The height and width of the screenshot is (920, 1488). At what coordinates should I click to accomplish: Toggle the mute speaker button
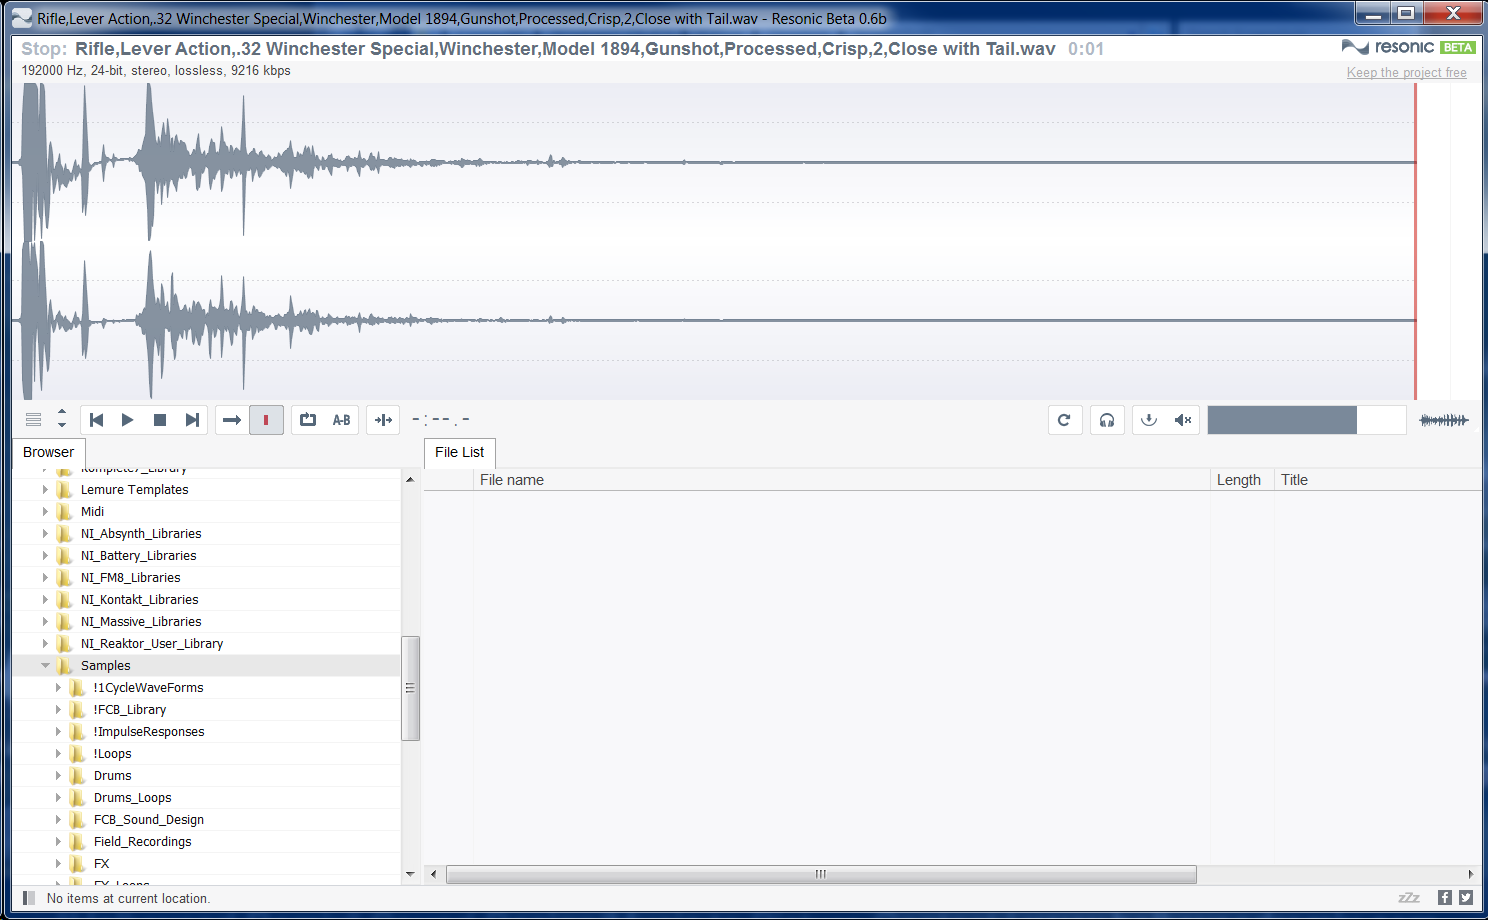[x=1183, y=420]
